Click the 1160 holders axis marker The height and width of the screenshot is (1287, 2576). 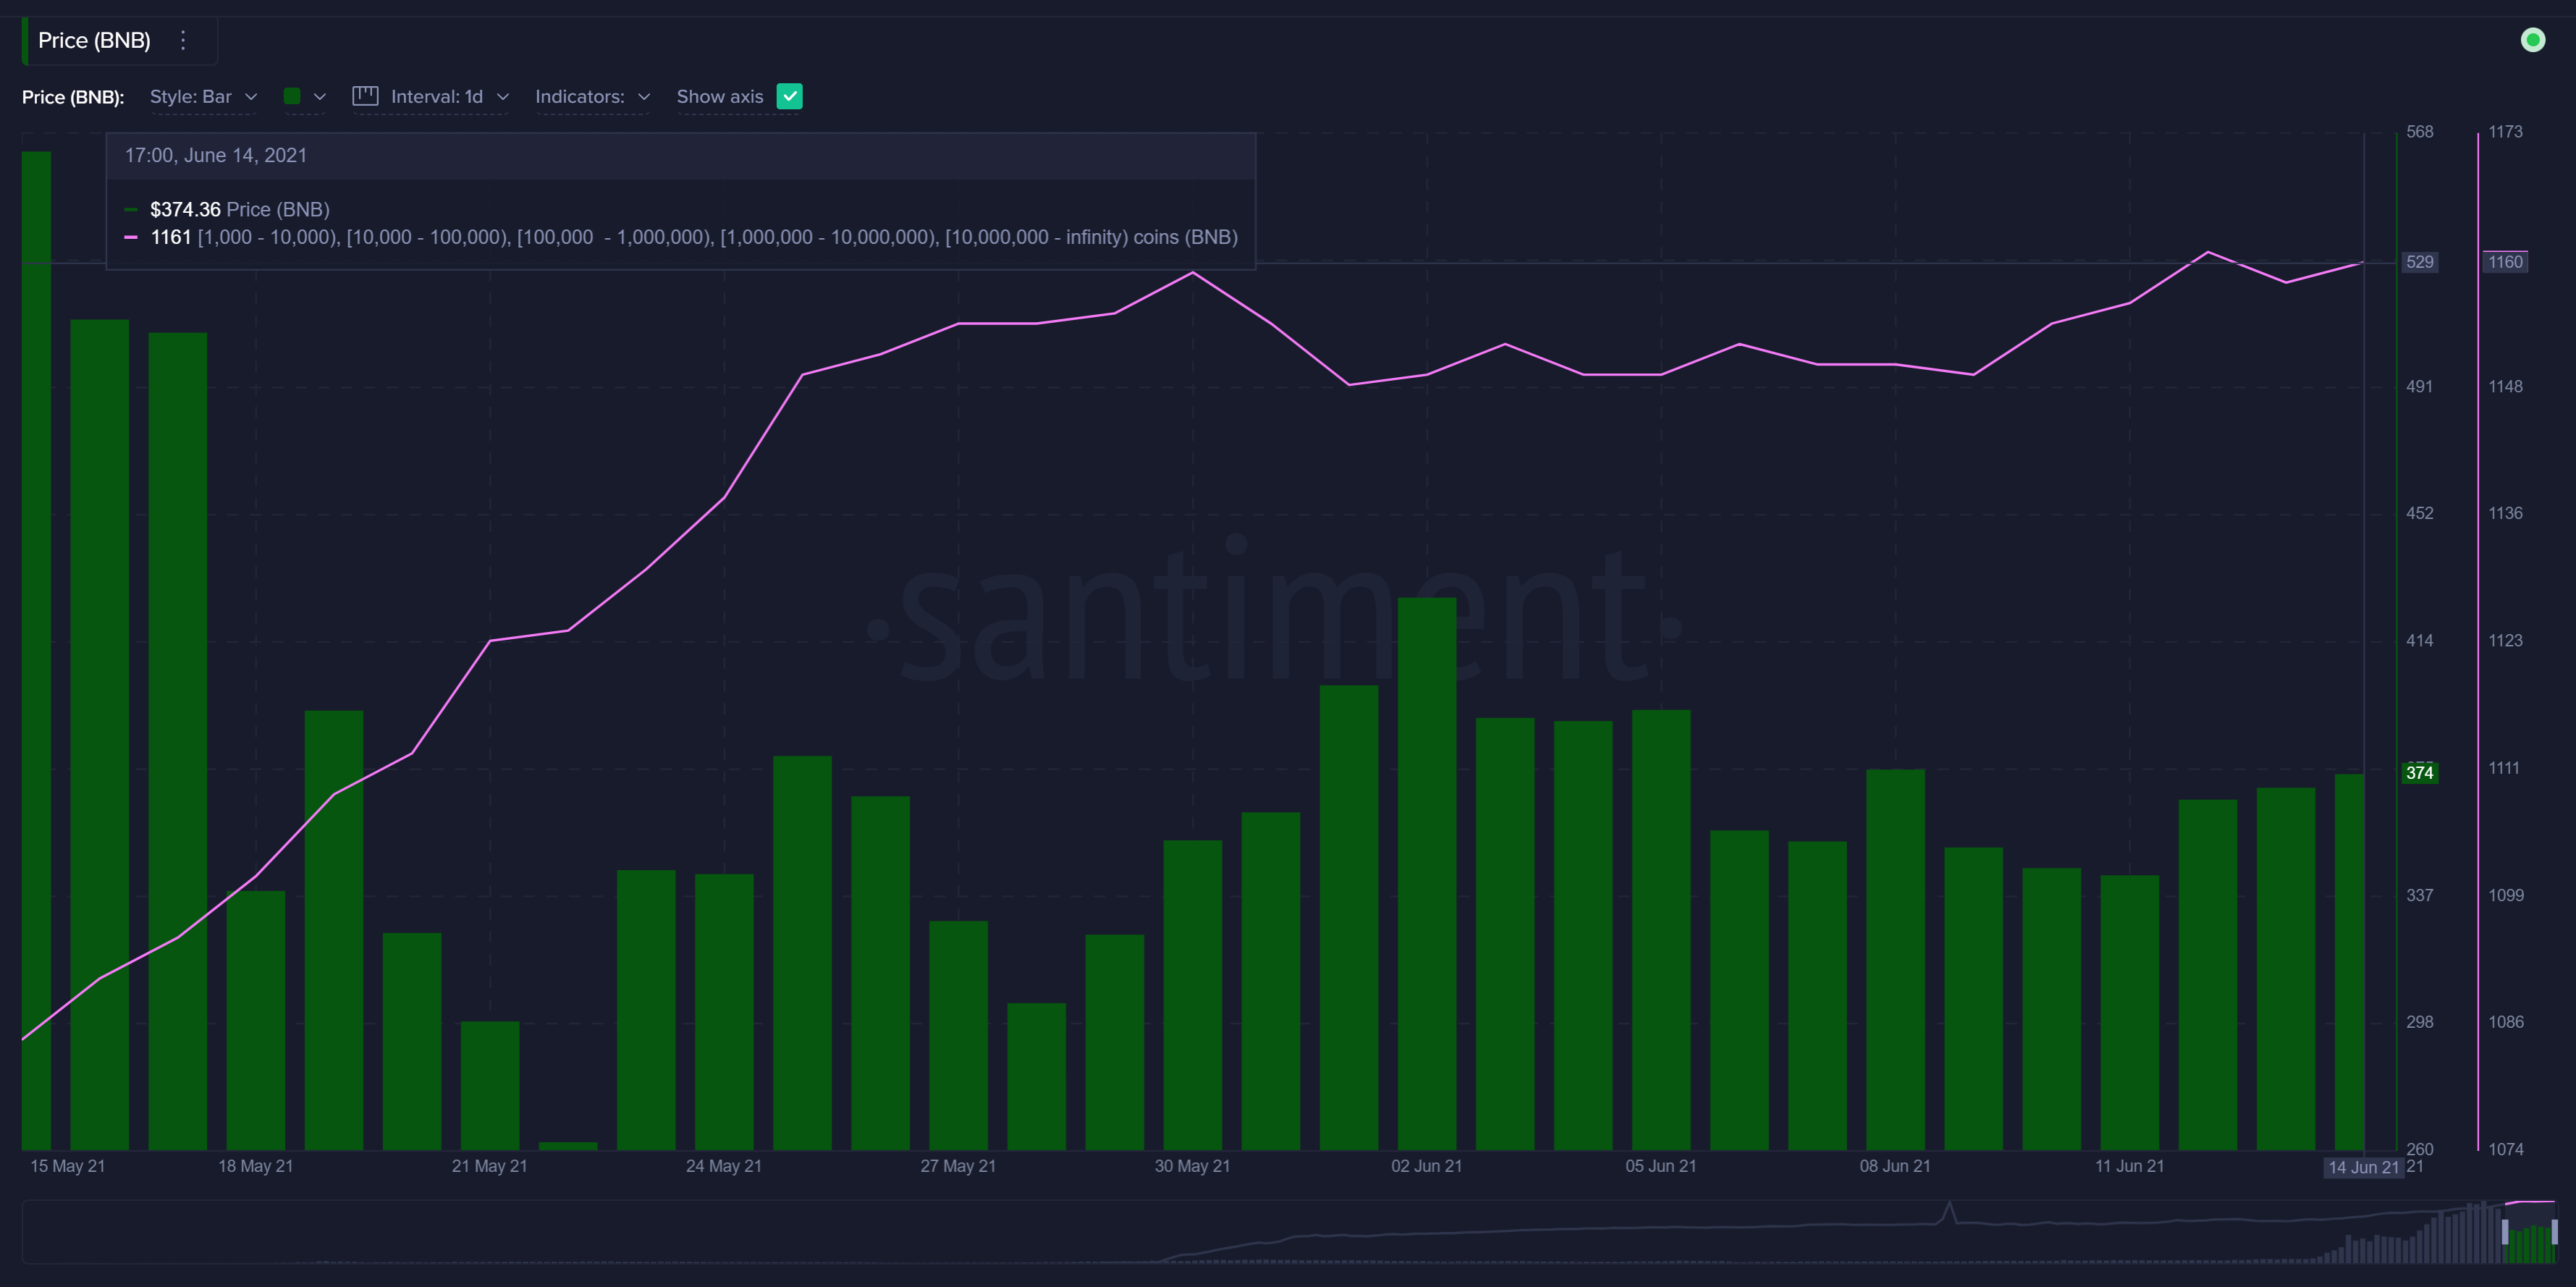coord(2504,262)
